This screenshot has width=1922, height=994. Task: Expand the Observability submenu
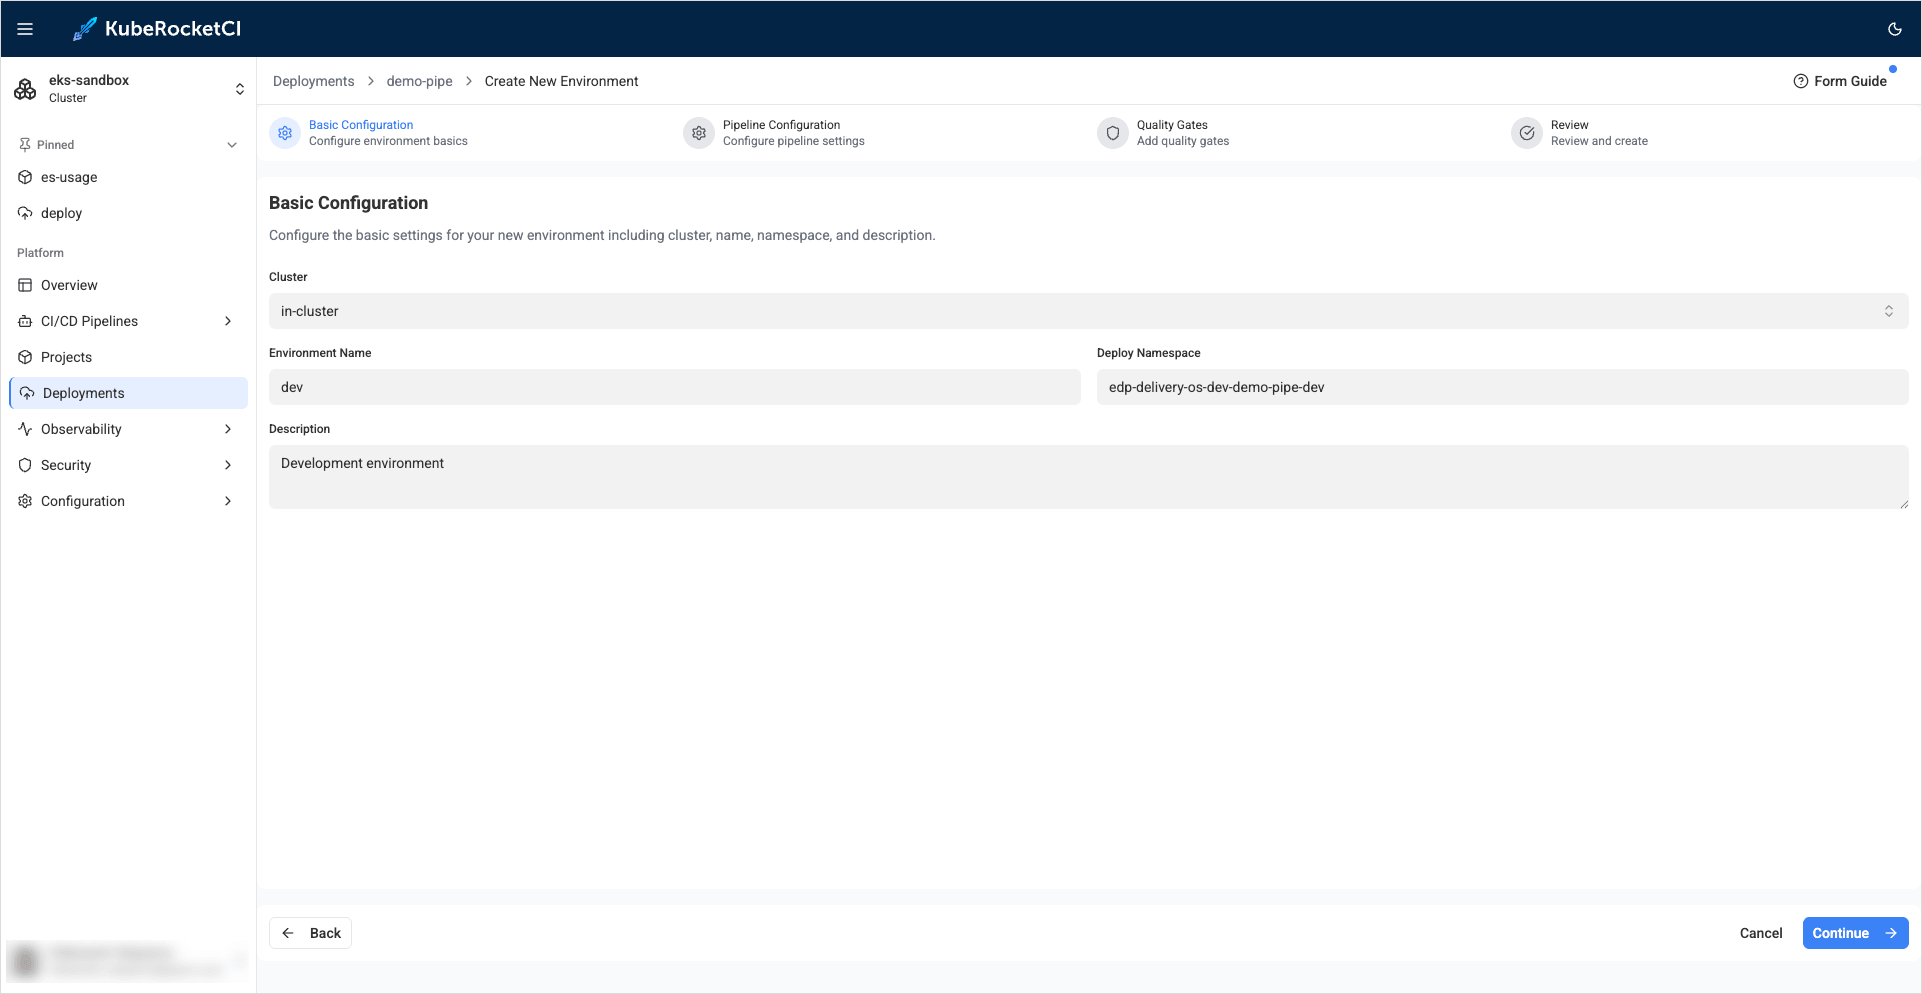(228, 429)
